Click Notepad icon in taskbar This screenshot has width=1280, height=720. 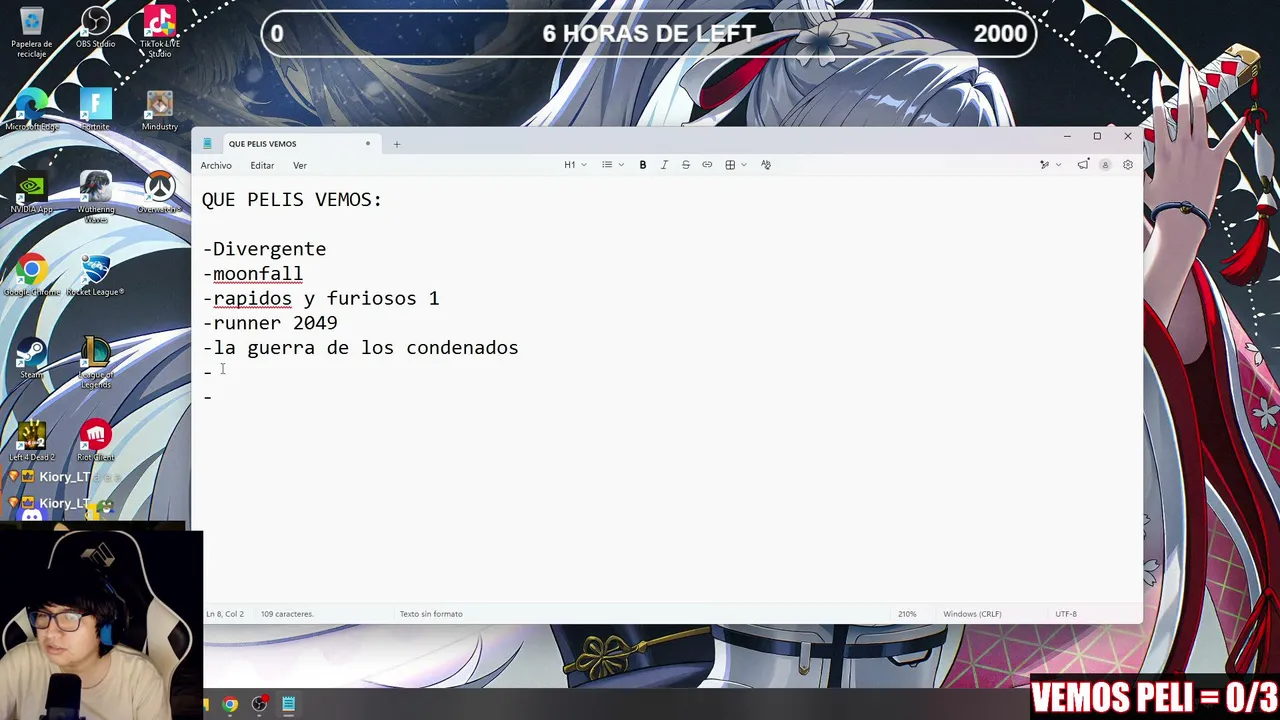coord(288,704)
